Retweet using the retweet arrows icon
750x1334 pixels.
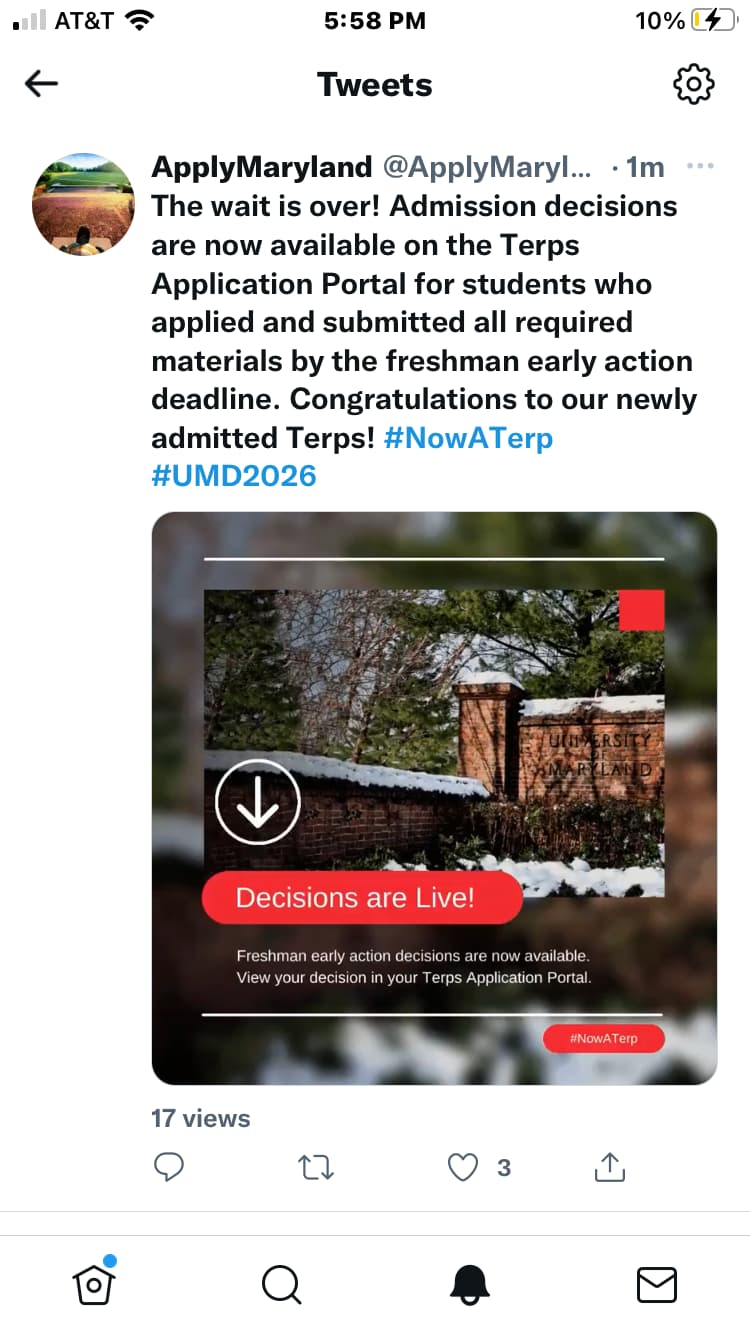tap(316, 1167)
